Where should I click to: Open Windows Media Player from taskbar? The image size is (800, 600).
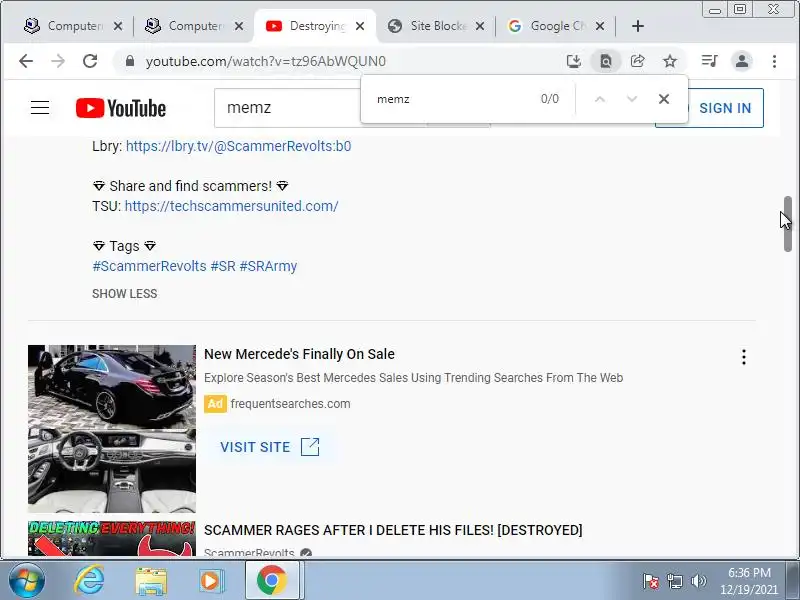coord(211,581)
